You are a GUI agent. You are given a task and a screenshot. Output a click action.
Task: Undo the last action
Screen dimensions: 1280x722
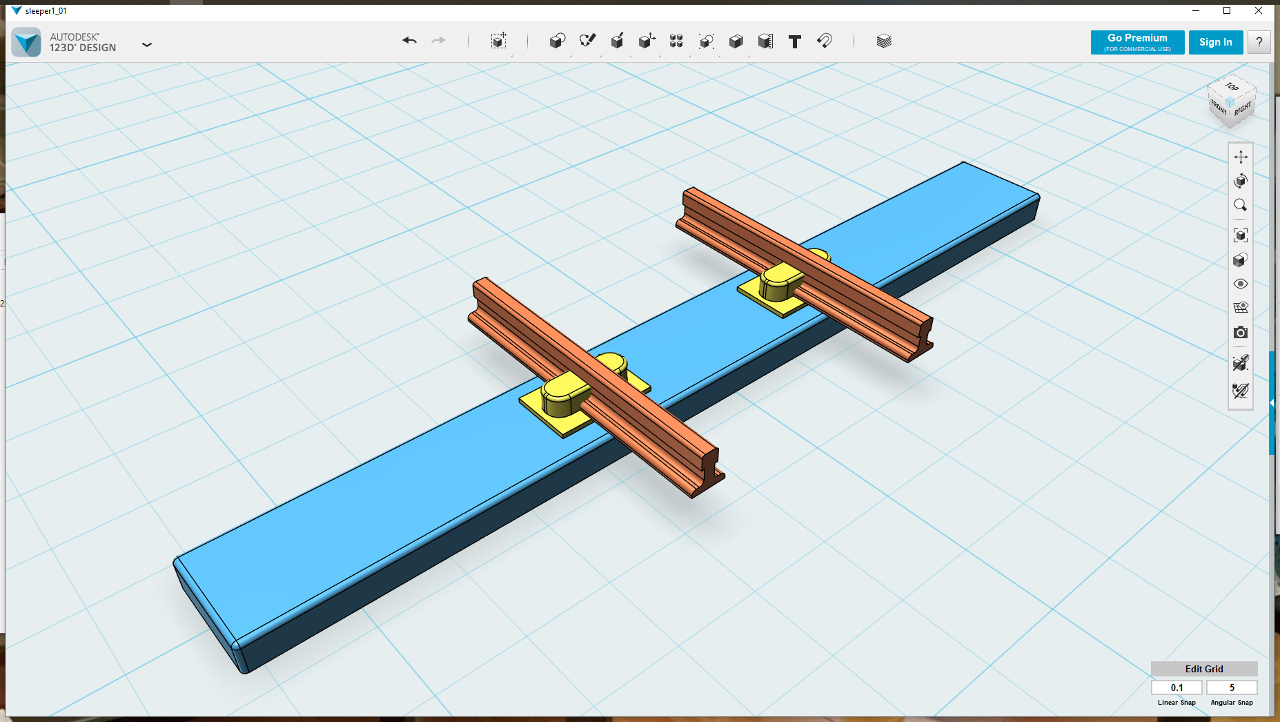point(409,41)
